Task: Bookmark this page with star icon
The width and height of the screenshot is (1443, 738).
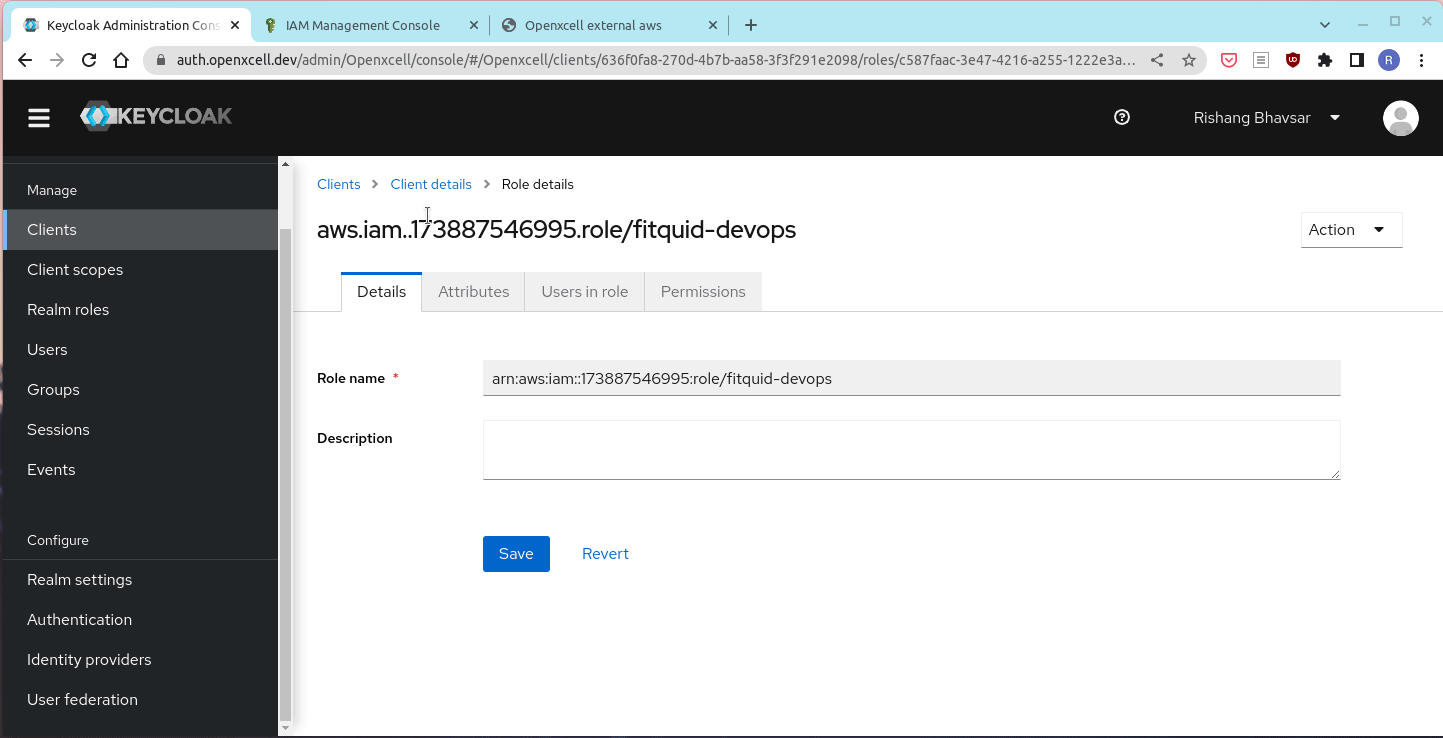Action: [x=1189, y=60]
